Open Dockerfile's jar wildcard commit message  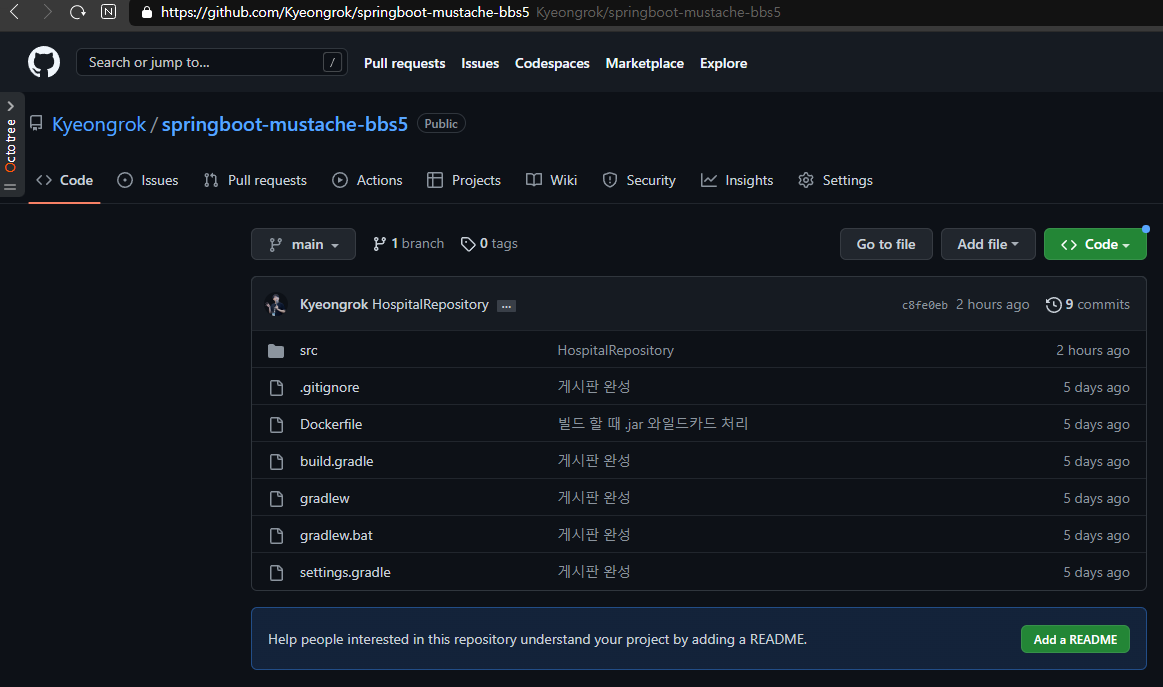pos(653,424)
